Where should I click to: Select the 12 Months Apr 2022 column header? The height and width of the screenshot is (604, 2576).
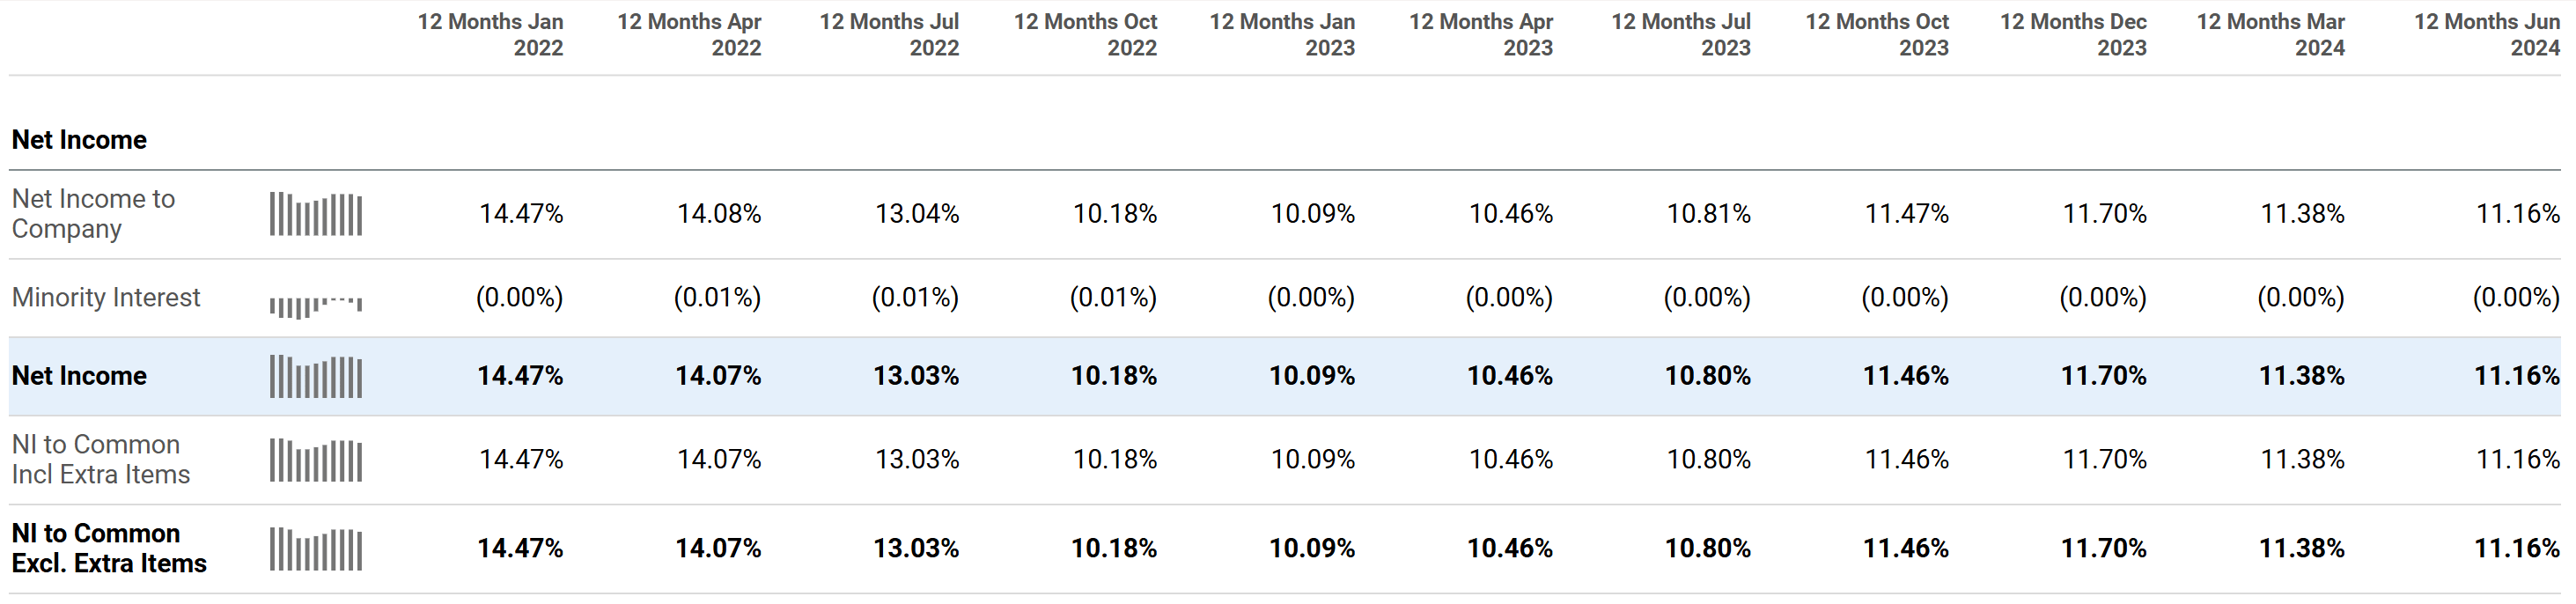click(689, 35)
